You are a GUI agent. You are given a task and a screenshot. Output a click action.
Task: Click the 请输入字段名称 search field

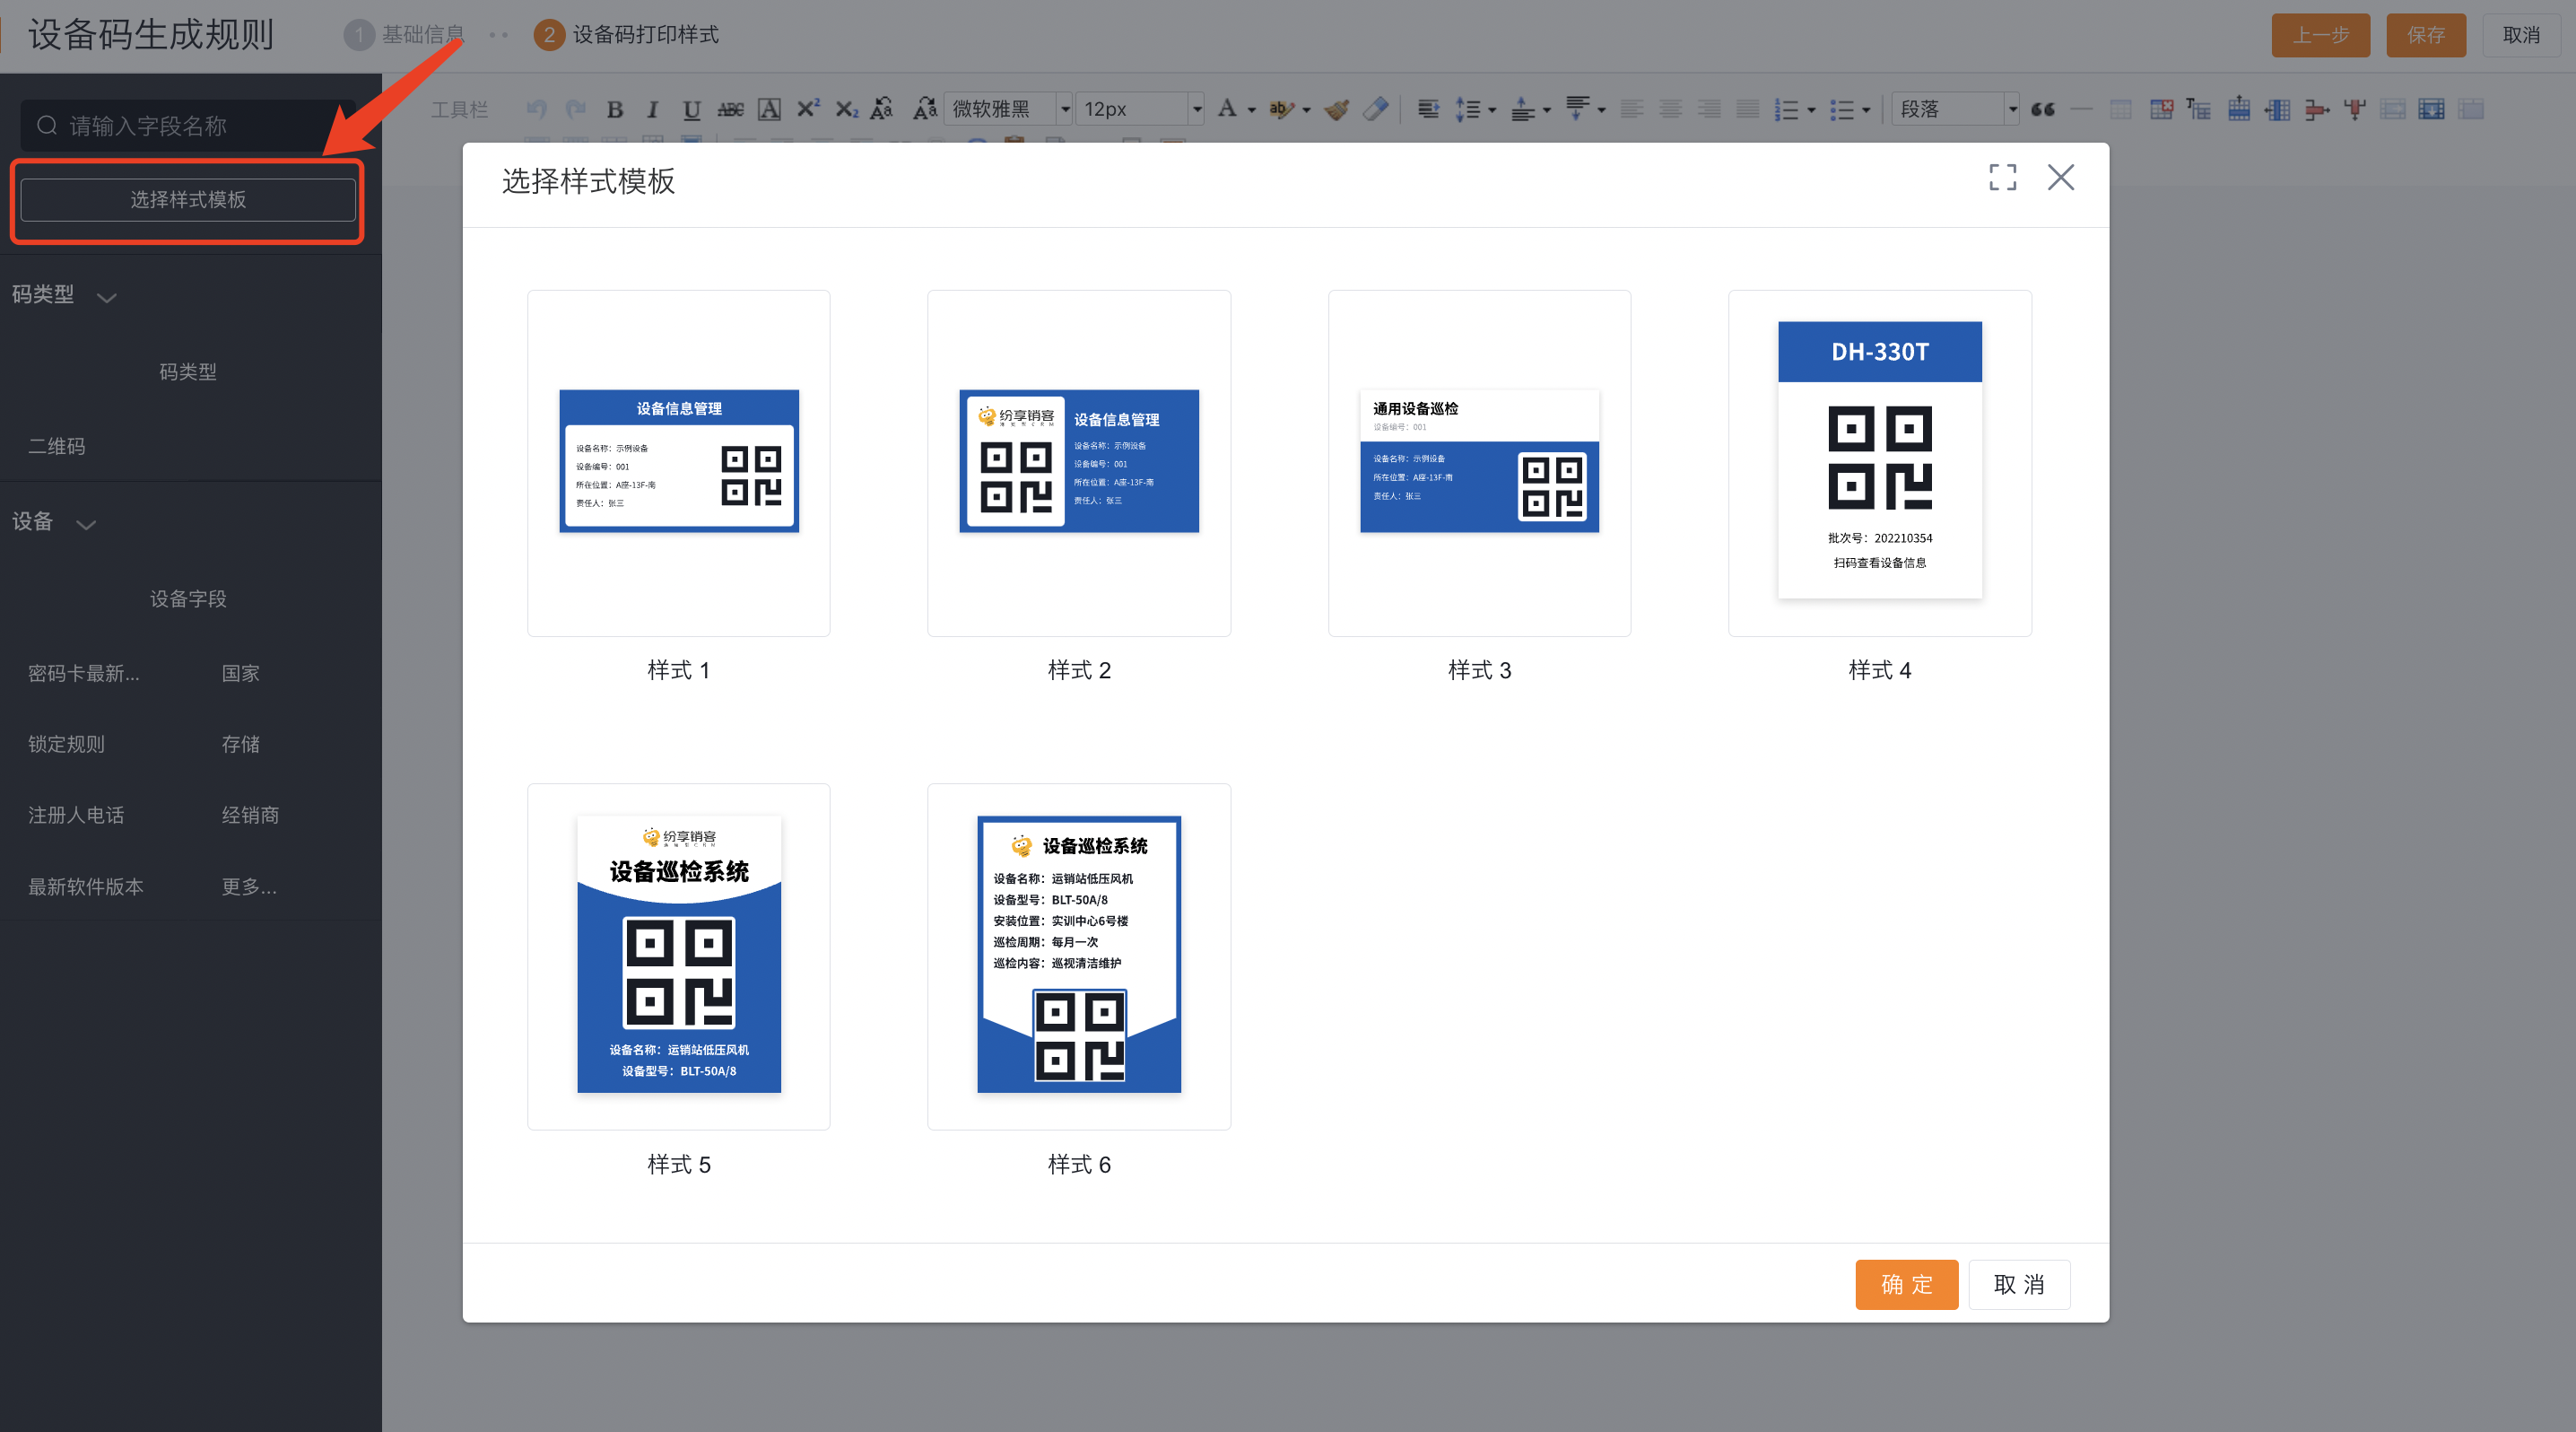(x=188, y=126)
